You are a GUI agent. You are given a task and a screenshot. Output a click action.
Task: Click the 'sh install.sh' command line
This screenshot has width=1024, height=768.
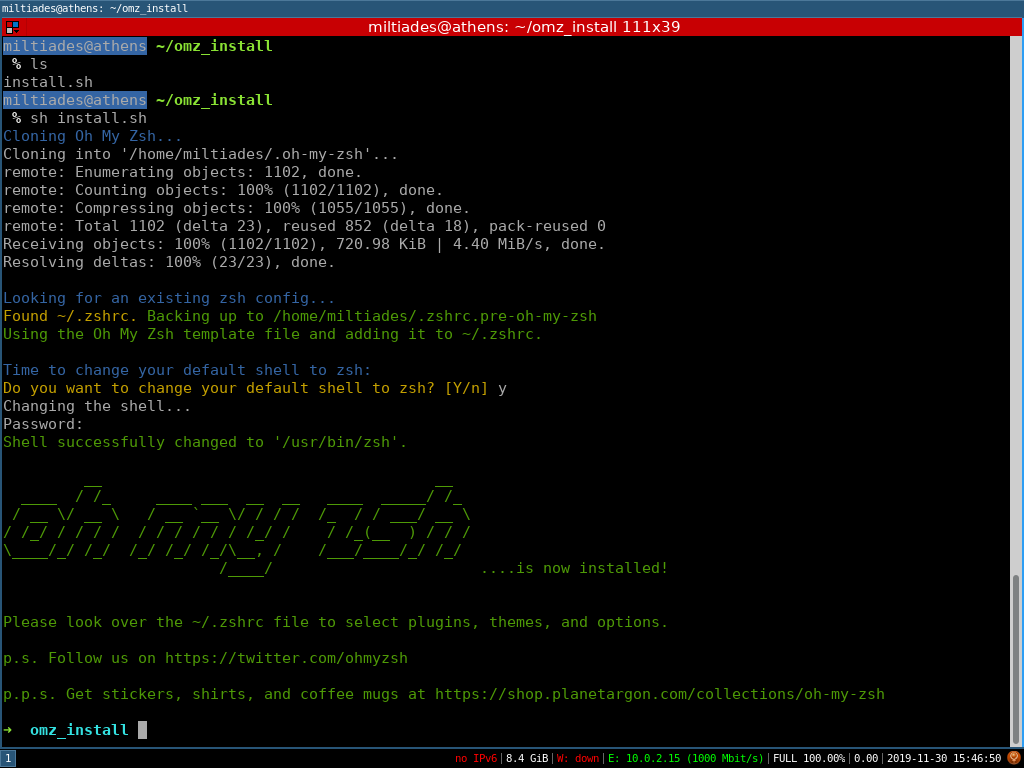click(x=88, y=118)
